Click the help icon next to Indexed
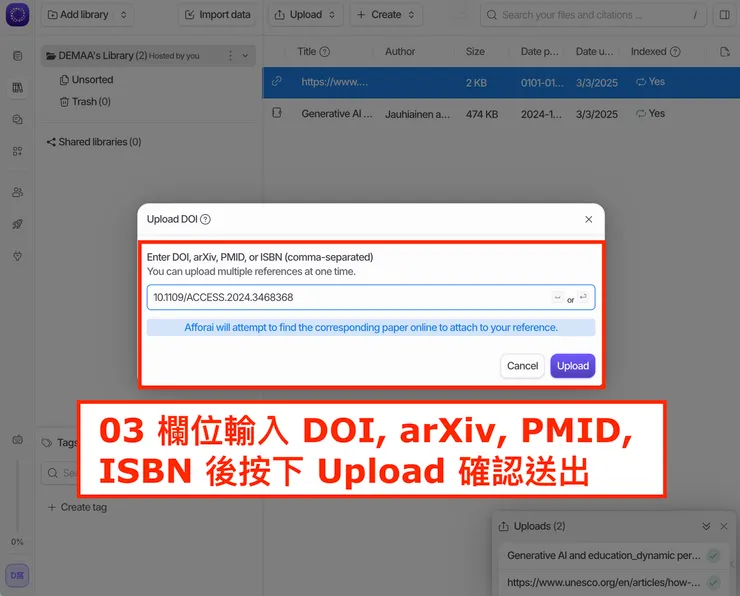740x596 pixels. pyautogui.click(x=675, y=52)
